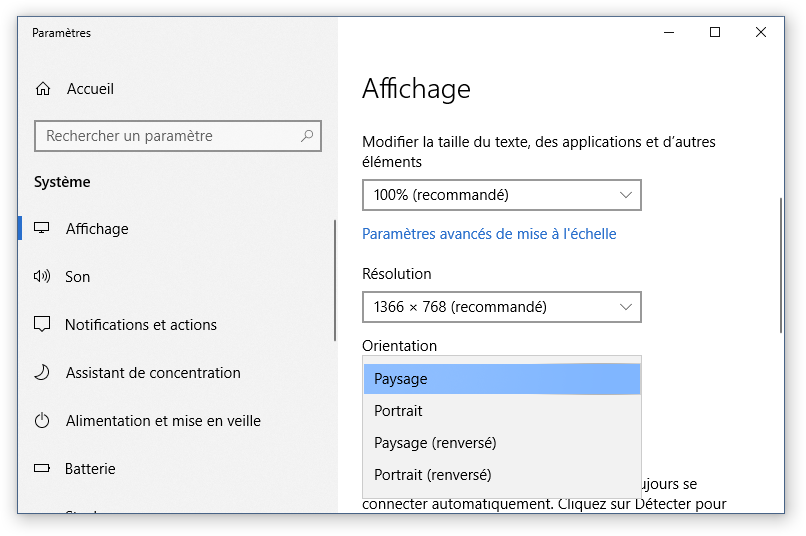This screenshot has height=536, width=806.
Task: Click the Assistant de concentration moon icon
Action: pyautogui.click(x=42, y=373)
